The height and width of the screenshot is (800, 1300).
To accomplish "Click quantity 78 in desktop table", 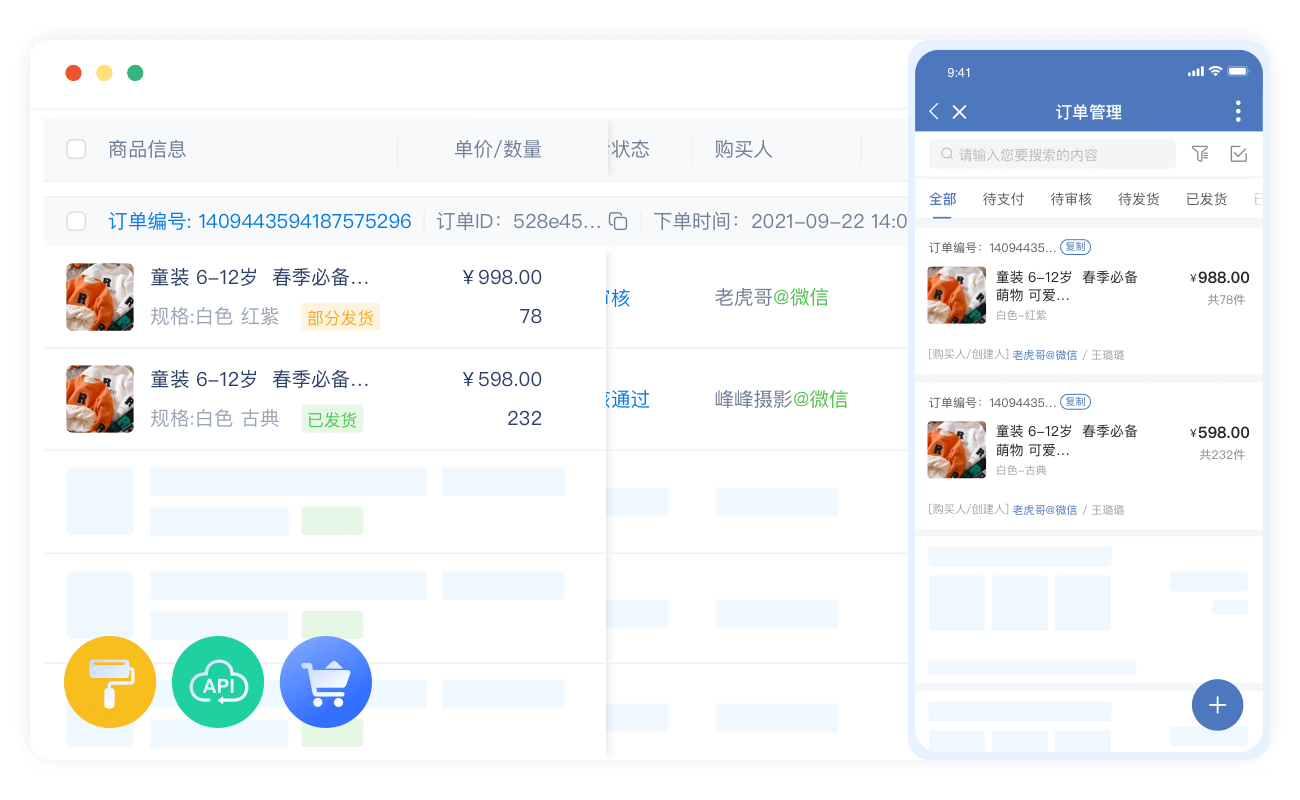I will [531, 316].
